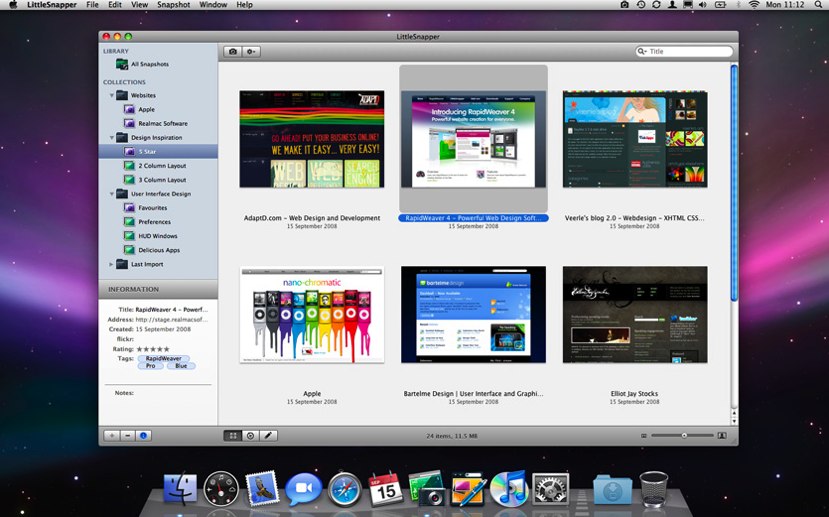Adjust the thumbnail size slider
This screenshot has height=517, width=829.
point(683,435)
